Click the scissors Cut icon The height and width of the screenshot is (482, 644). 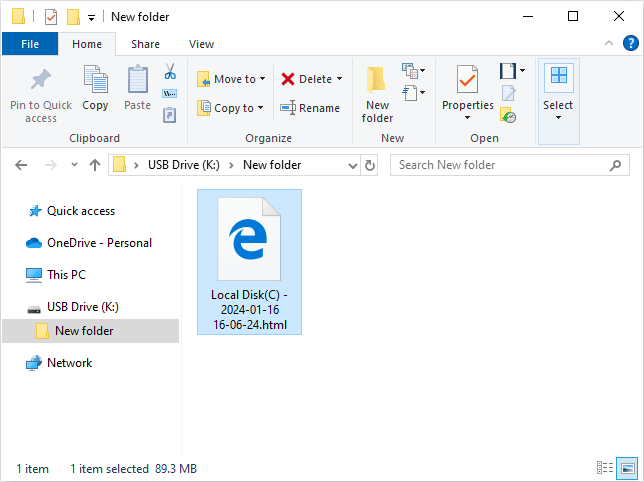coord(170,72)
